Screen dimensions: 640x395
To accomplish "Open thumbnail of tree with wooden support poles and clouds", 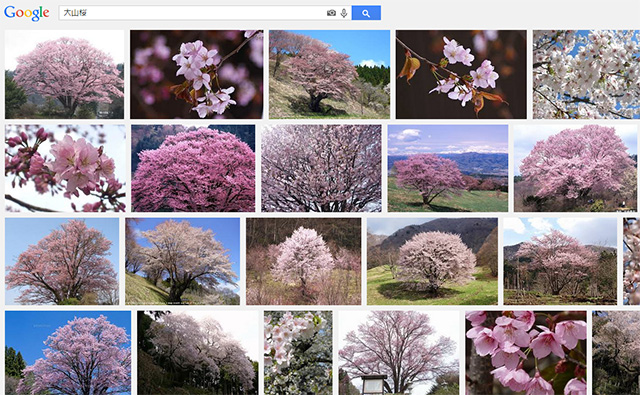I will [560, 261].
